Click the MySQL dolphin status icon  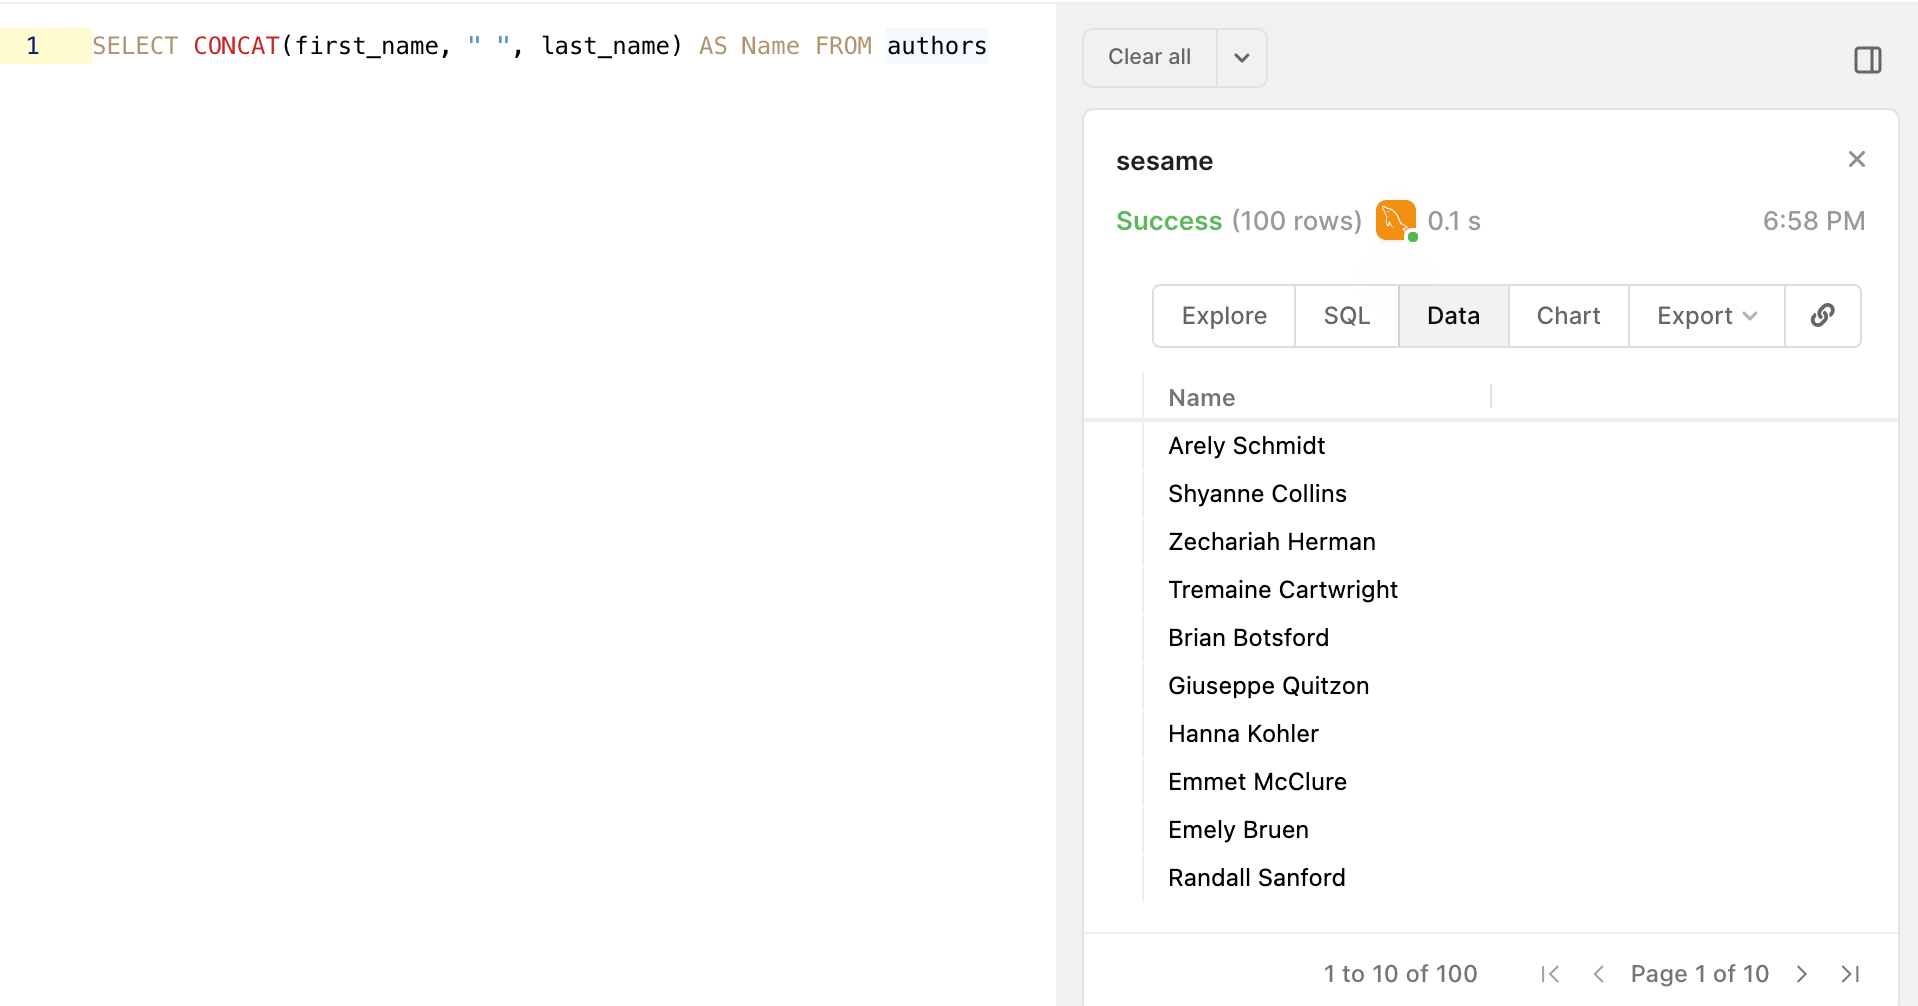coord(1394,220)
